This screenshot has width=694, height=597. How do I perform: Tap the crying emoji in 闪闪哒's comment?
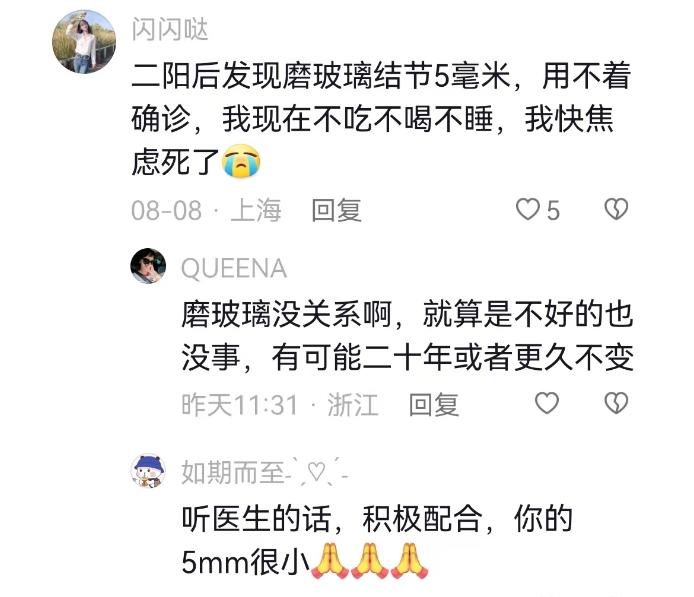[241, 162]
